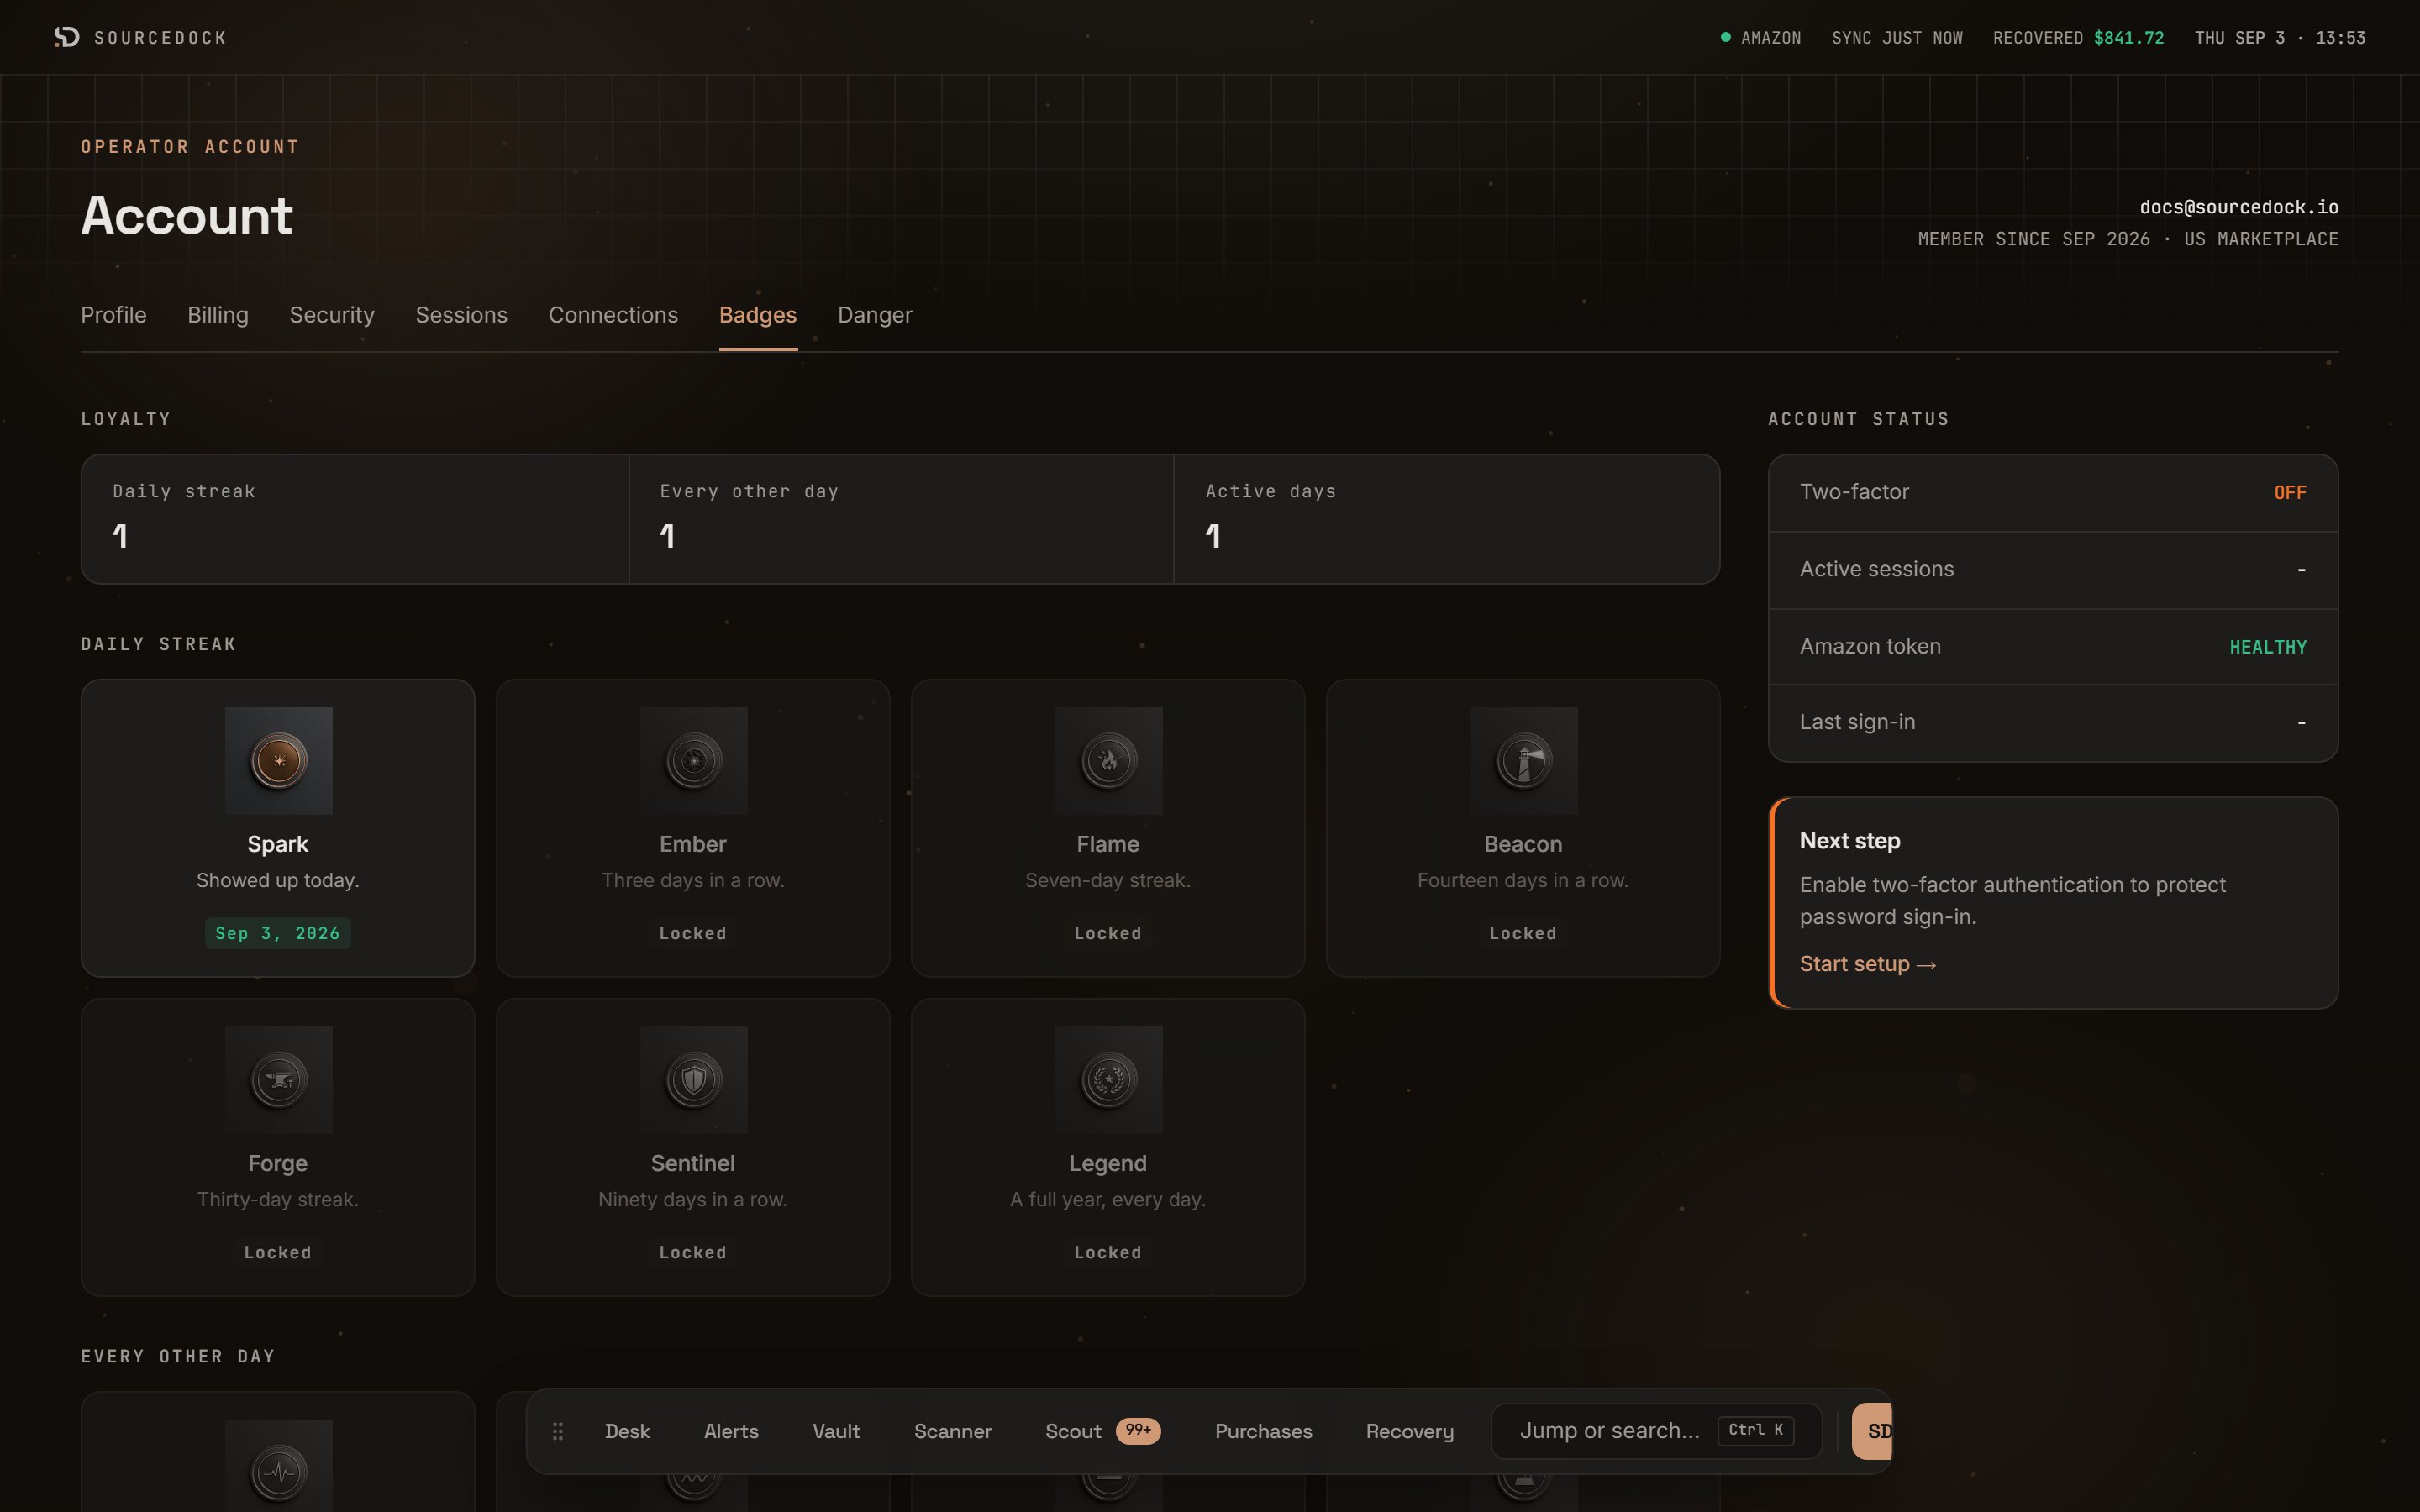Image resolution: width=2420 pixels, height=1512 pixels.
Task: Click the Sentinel shield badge icon
Action: coord(694,1080)
